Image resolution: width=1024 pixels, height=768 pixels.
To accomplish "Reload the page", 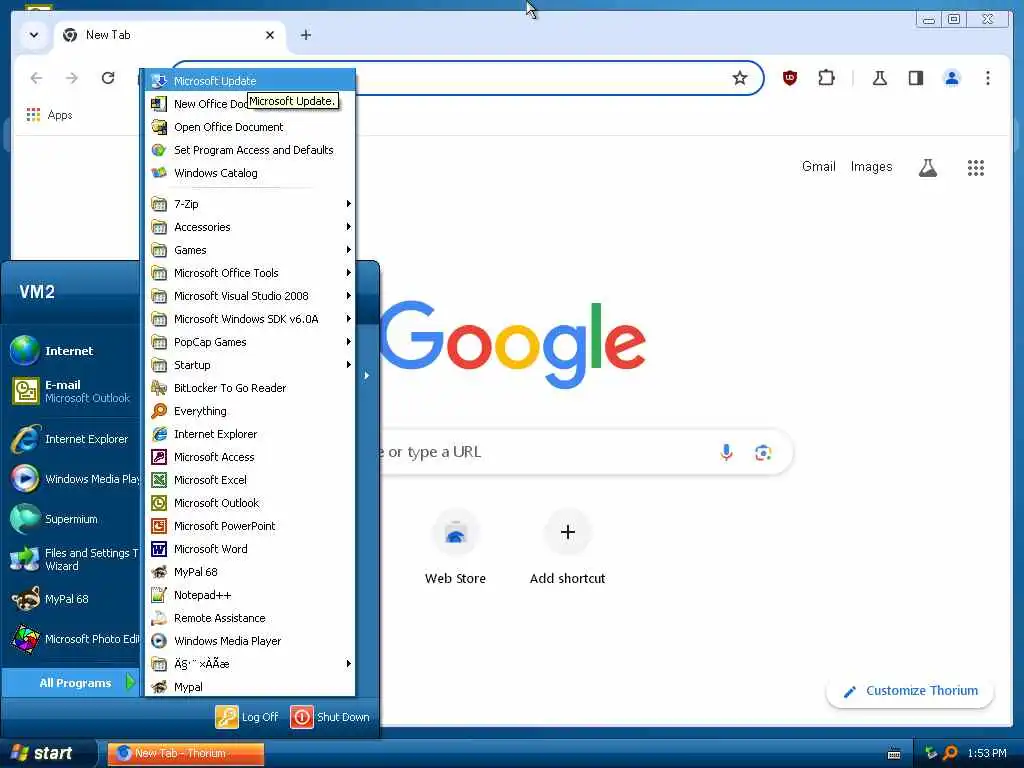I will pos(108,78).
